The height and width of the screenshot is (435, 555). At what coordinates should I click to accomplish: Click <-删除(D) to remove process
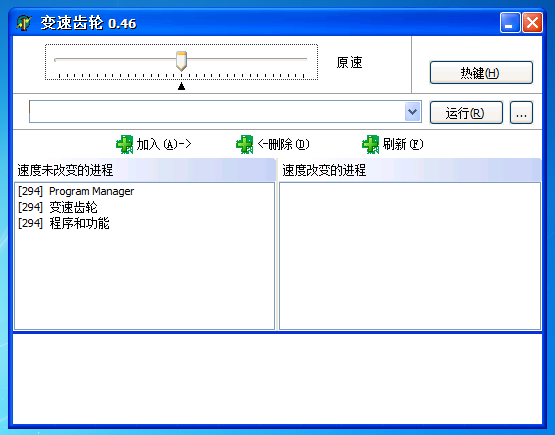point(284,144)
